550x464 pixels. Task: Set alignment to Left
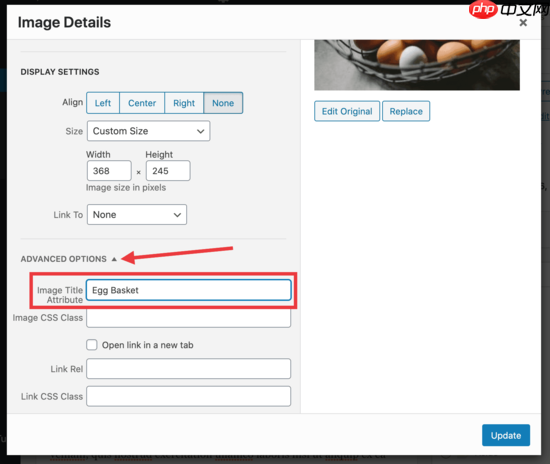coord(103,103)
